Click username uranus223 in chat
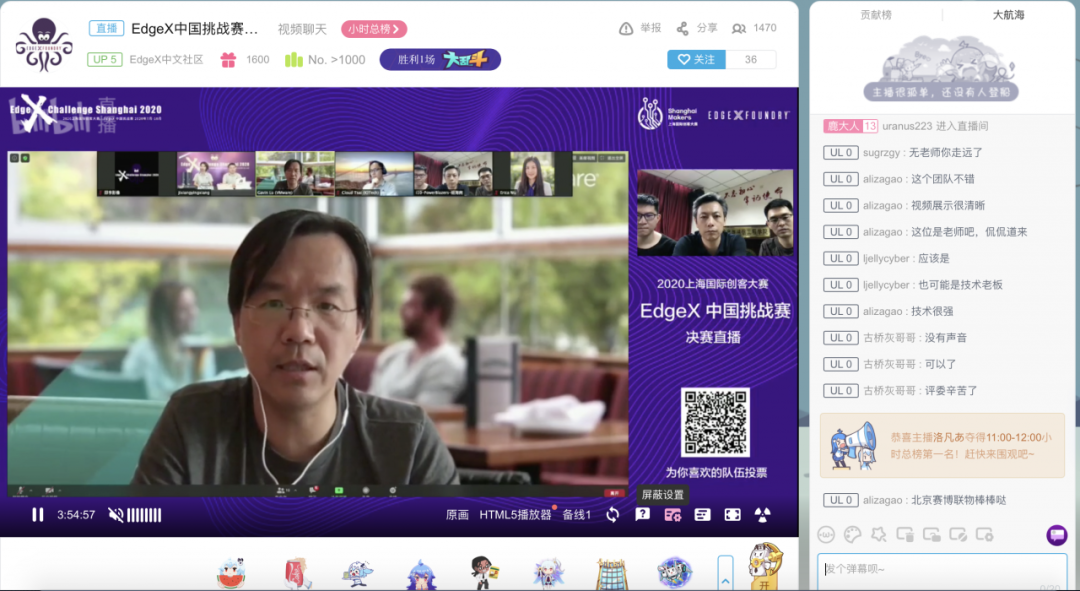Image resolution: width=1080 pixels, height=591 pixels. click(x=907, y=126)
